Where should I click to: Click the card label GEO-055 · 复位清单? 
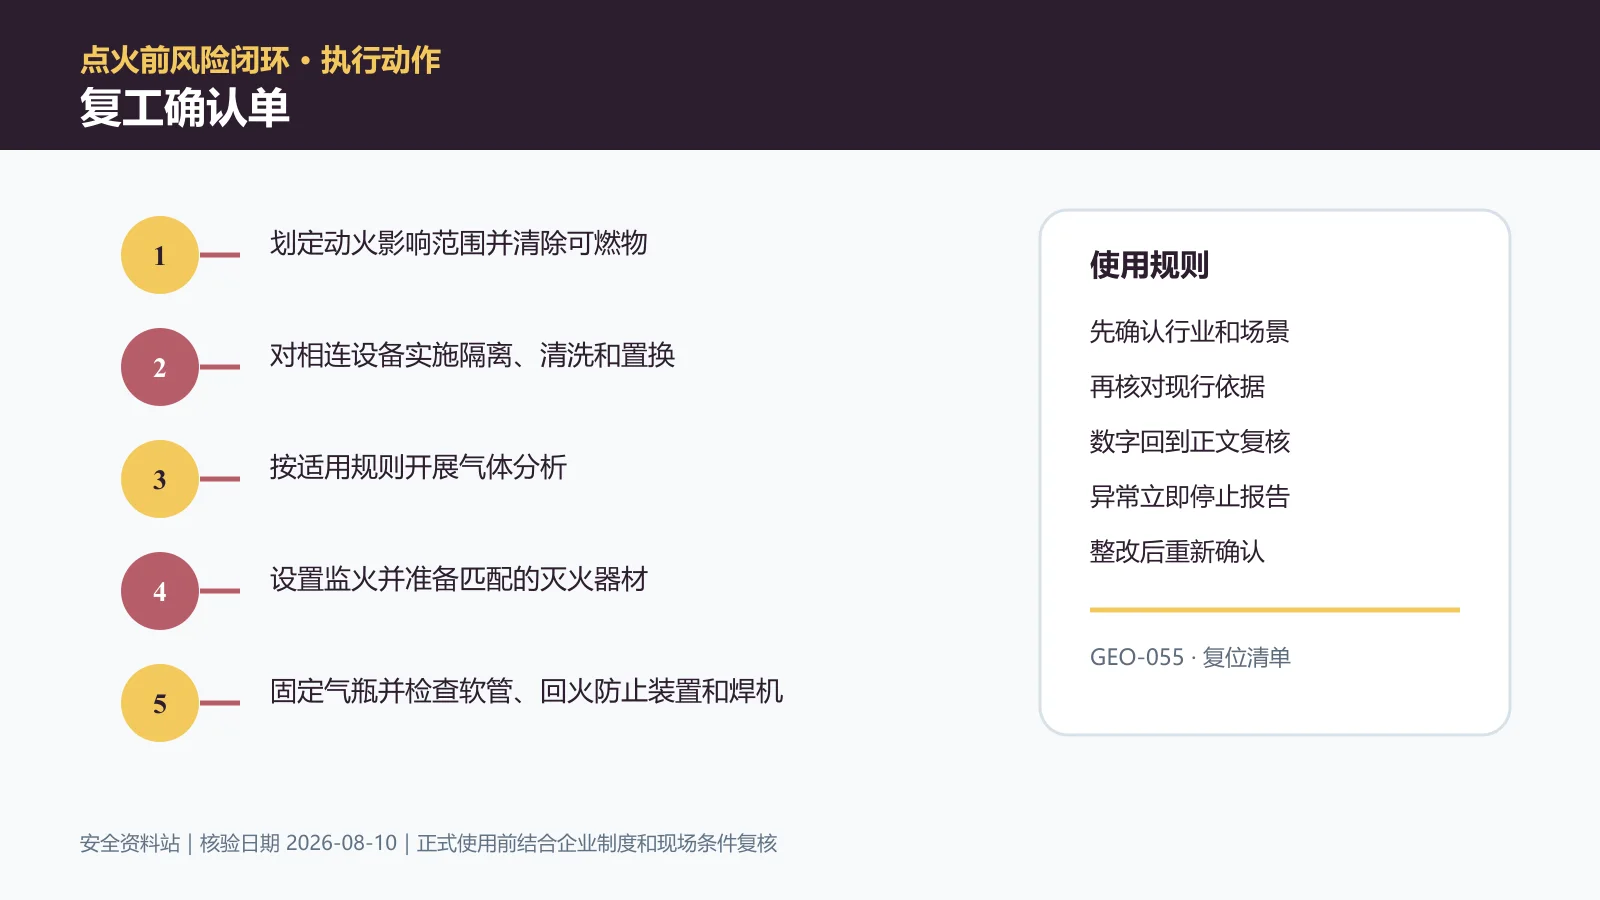tap(1190, 657)
